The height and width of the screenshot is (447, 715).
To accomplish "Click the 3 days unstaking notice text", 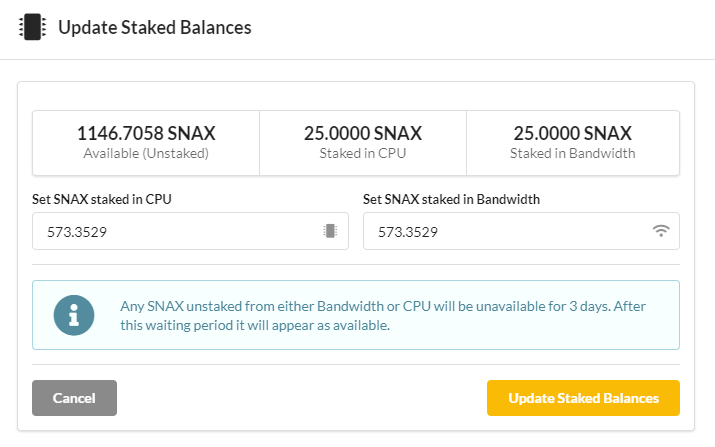I will (x=383, y=316).
